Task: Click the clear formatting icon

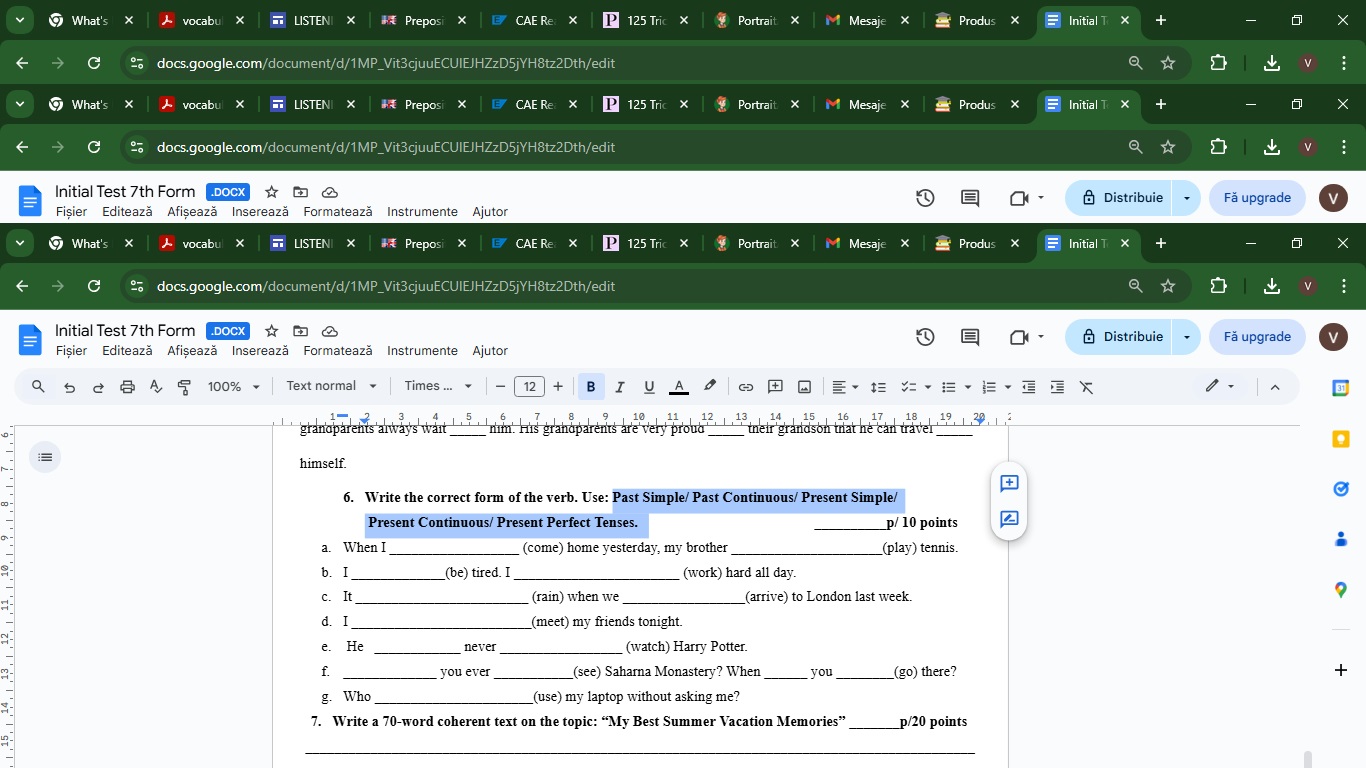Action: pos(1087,387)
